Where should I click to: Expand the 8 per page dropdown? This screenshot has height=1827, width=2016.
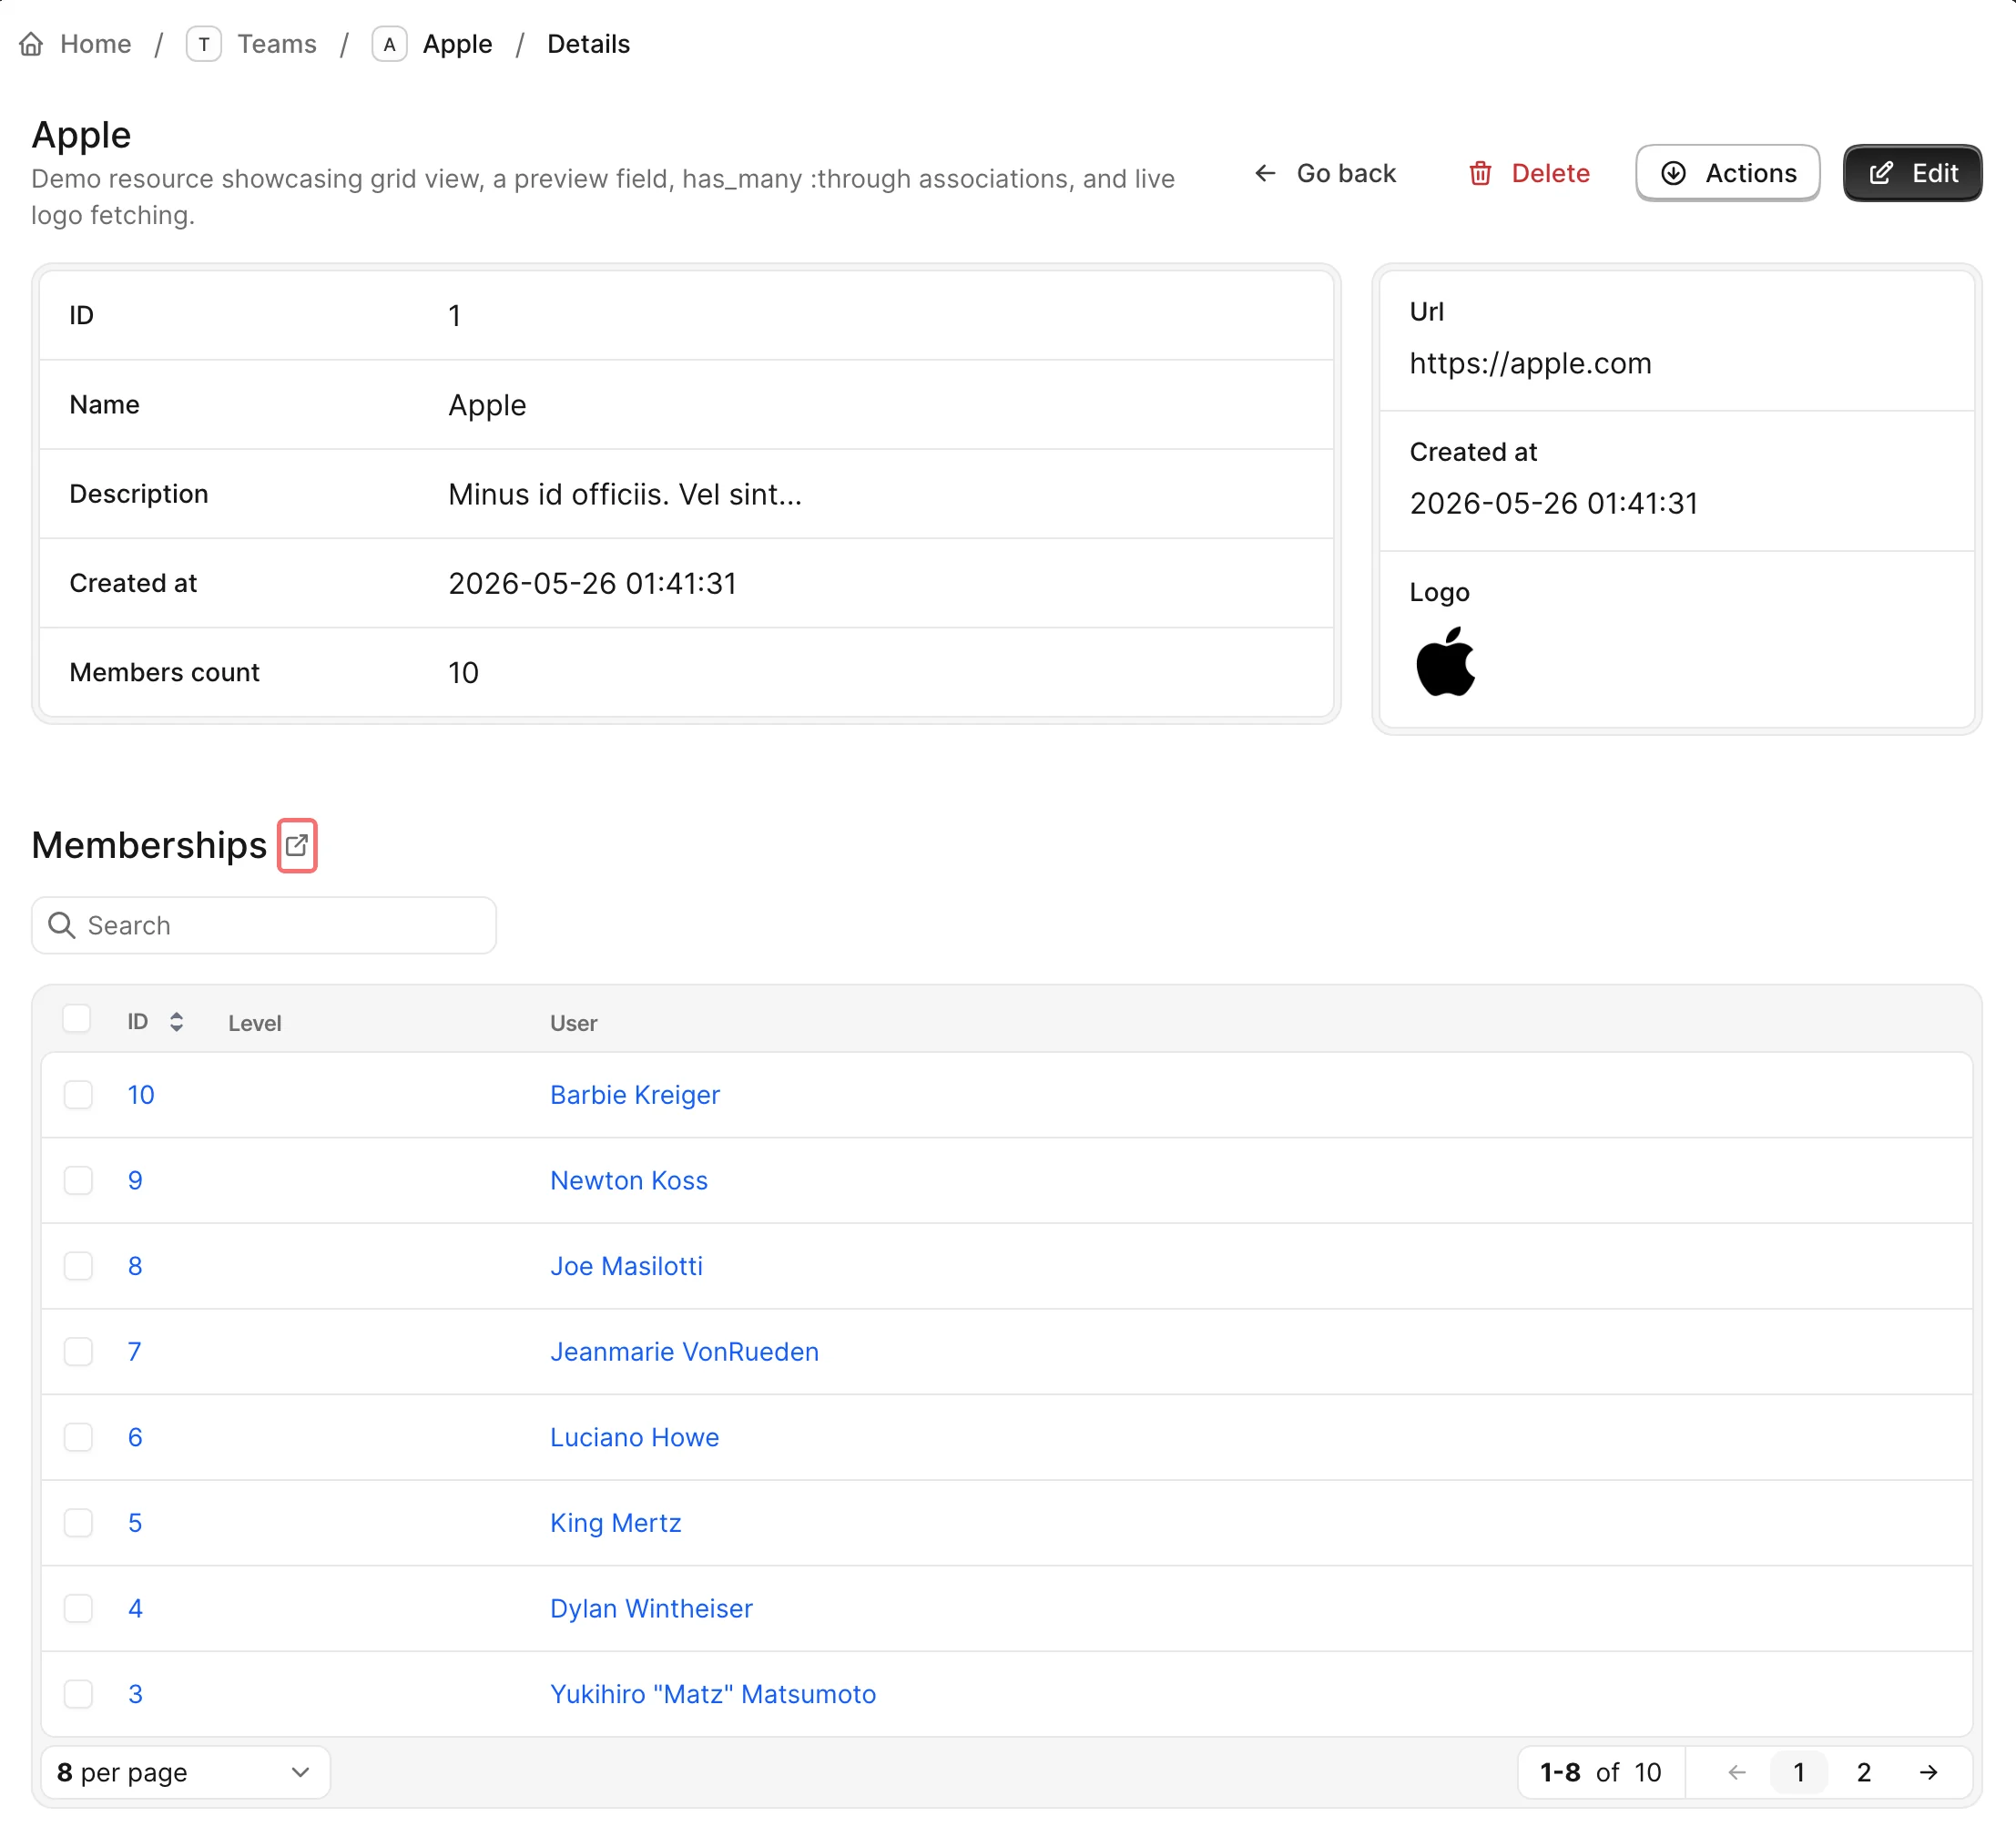click(x=186, y=1772)
